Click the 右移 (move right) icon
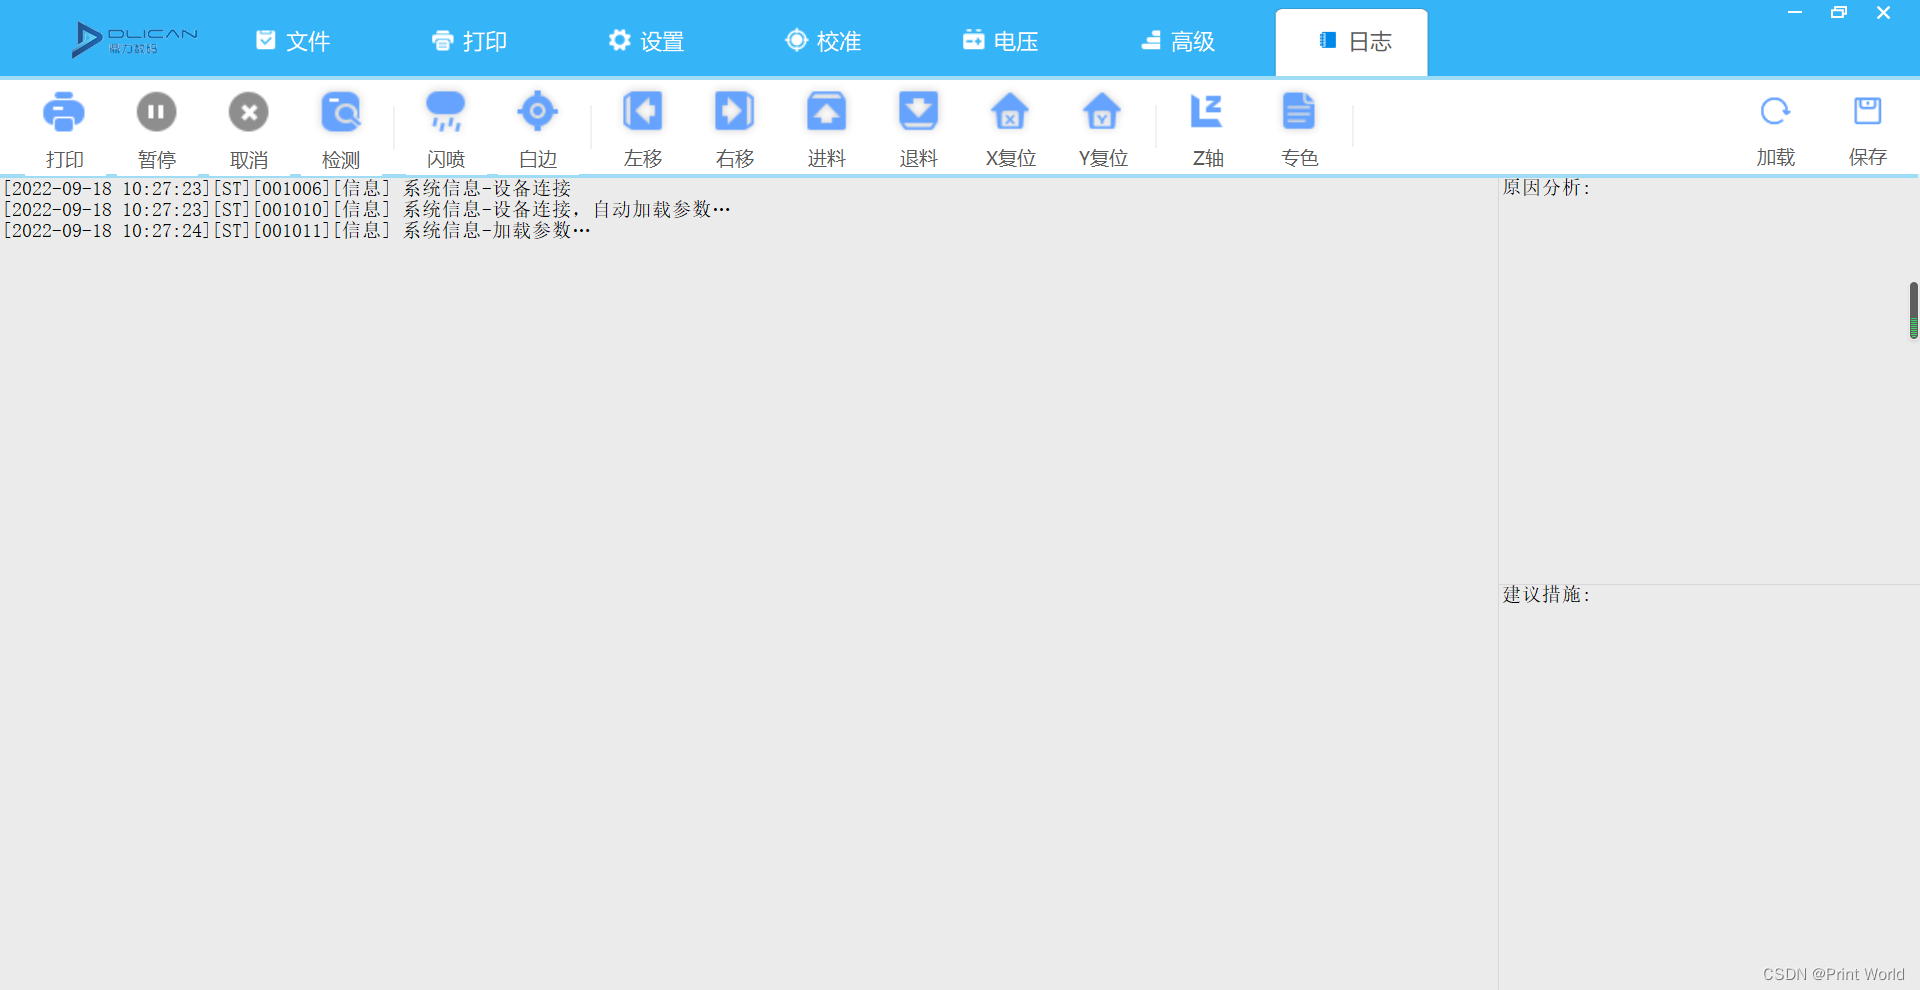The width and height of the screenshot is (1920, 990). click(733, 127)
